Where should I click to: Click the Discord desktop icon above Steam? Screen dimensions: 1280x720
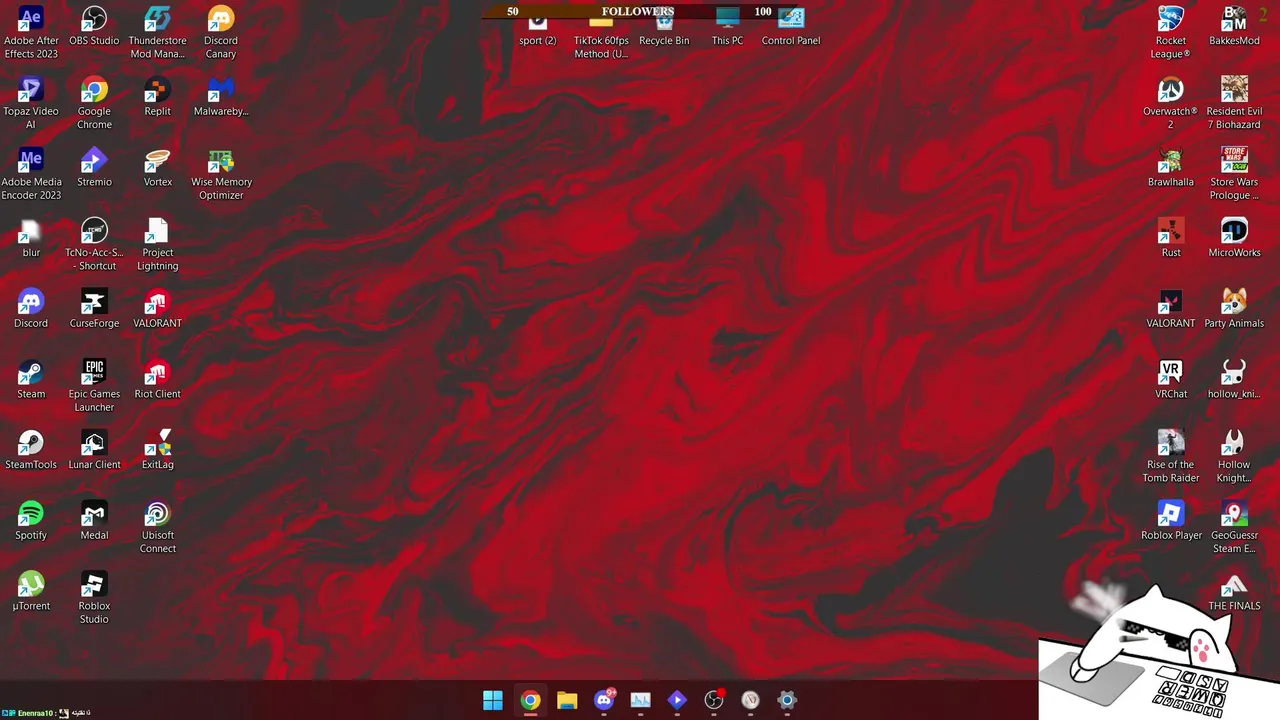tap(31, 308)
